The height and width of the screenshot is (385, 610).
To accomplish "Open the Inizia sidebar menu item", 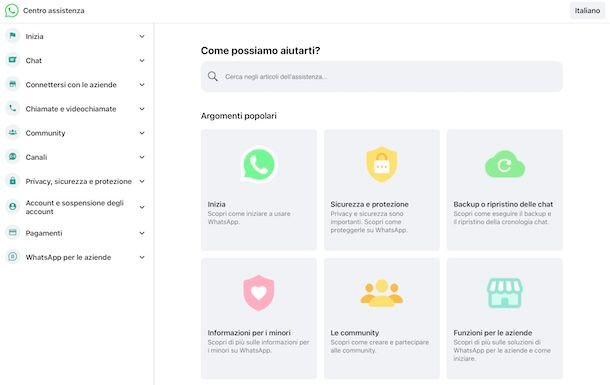I will (x=35, y=36).
